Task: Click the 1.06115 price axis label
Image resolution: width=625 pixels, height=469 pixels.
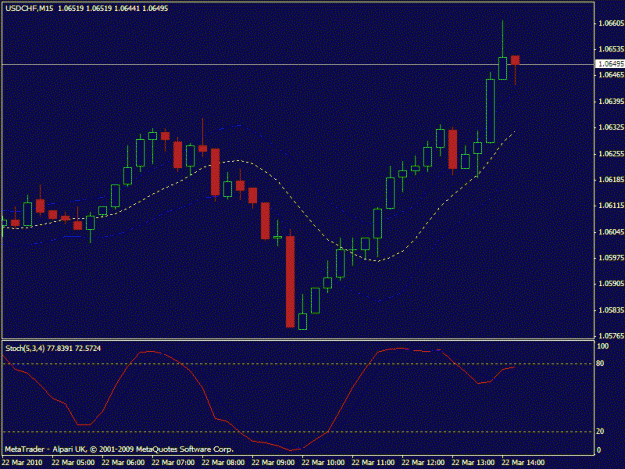Action: click(611, 206)
